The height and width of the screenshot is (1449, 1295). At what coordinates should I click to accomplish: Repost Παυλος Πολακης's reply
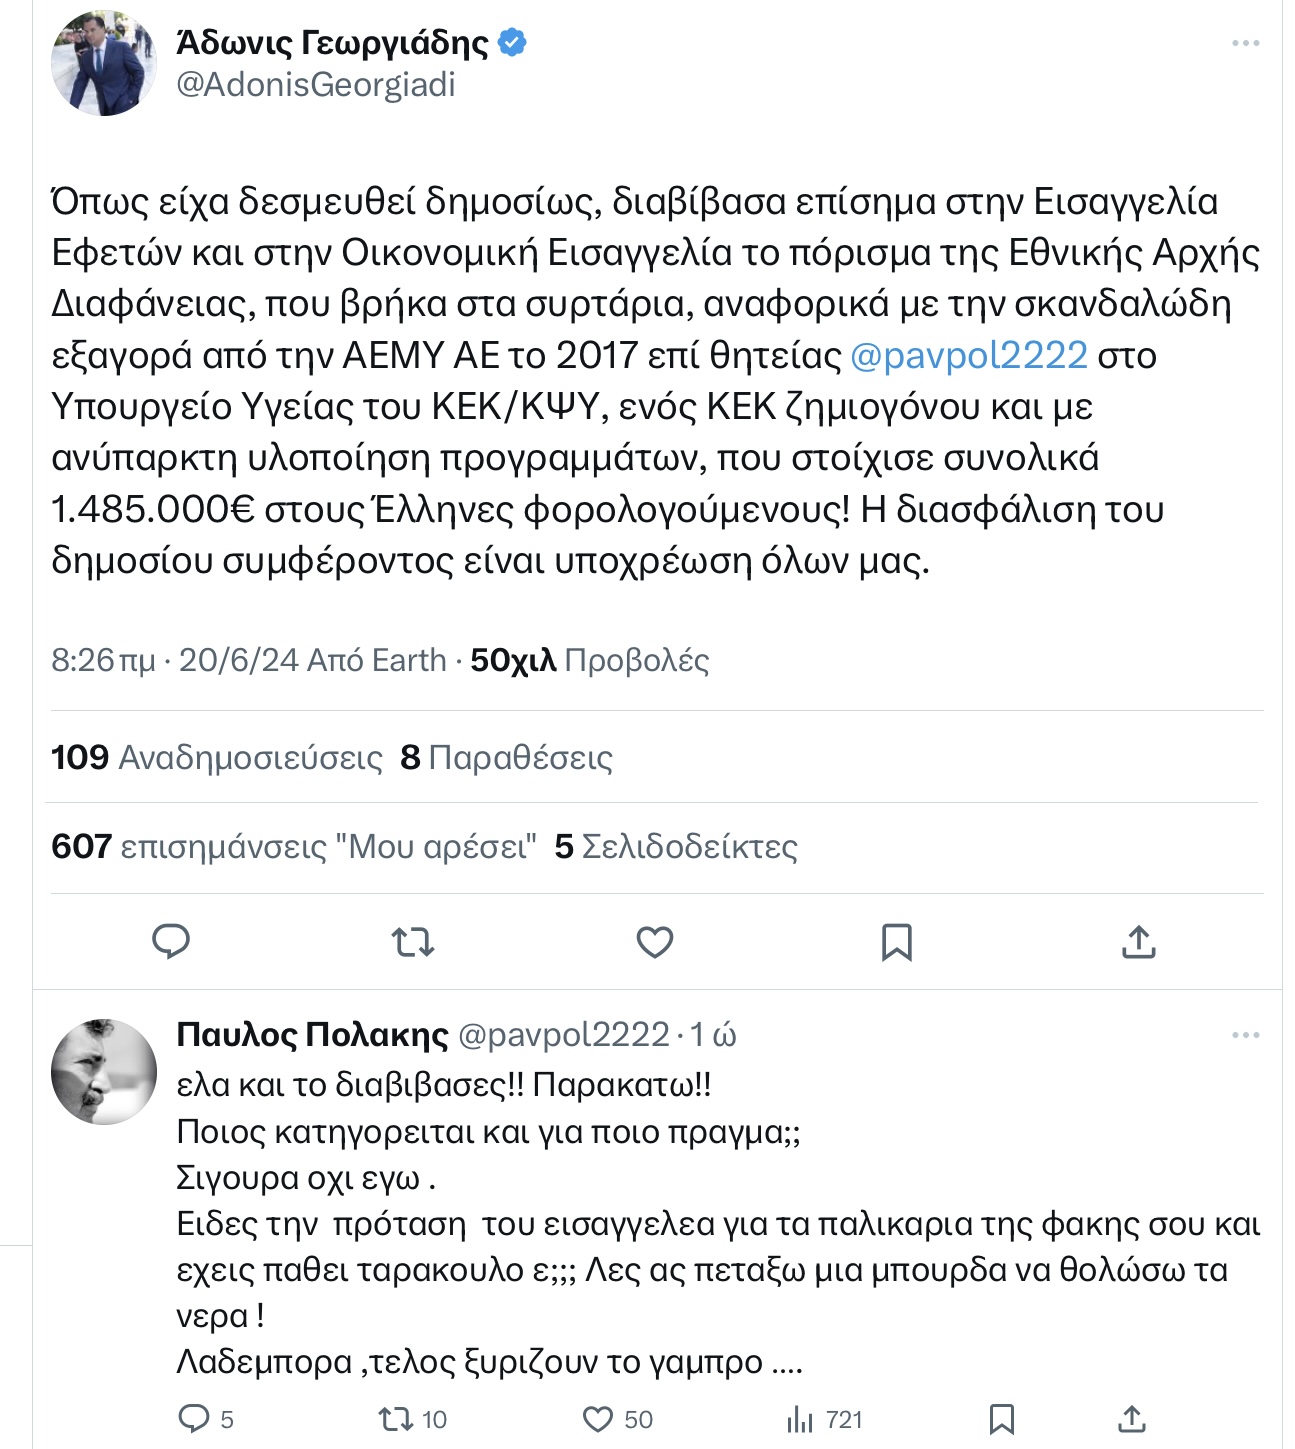(392, 1419)
